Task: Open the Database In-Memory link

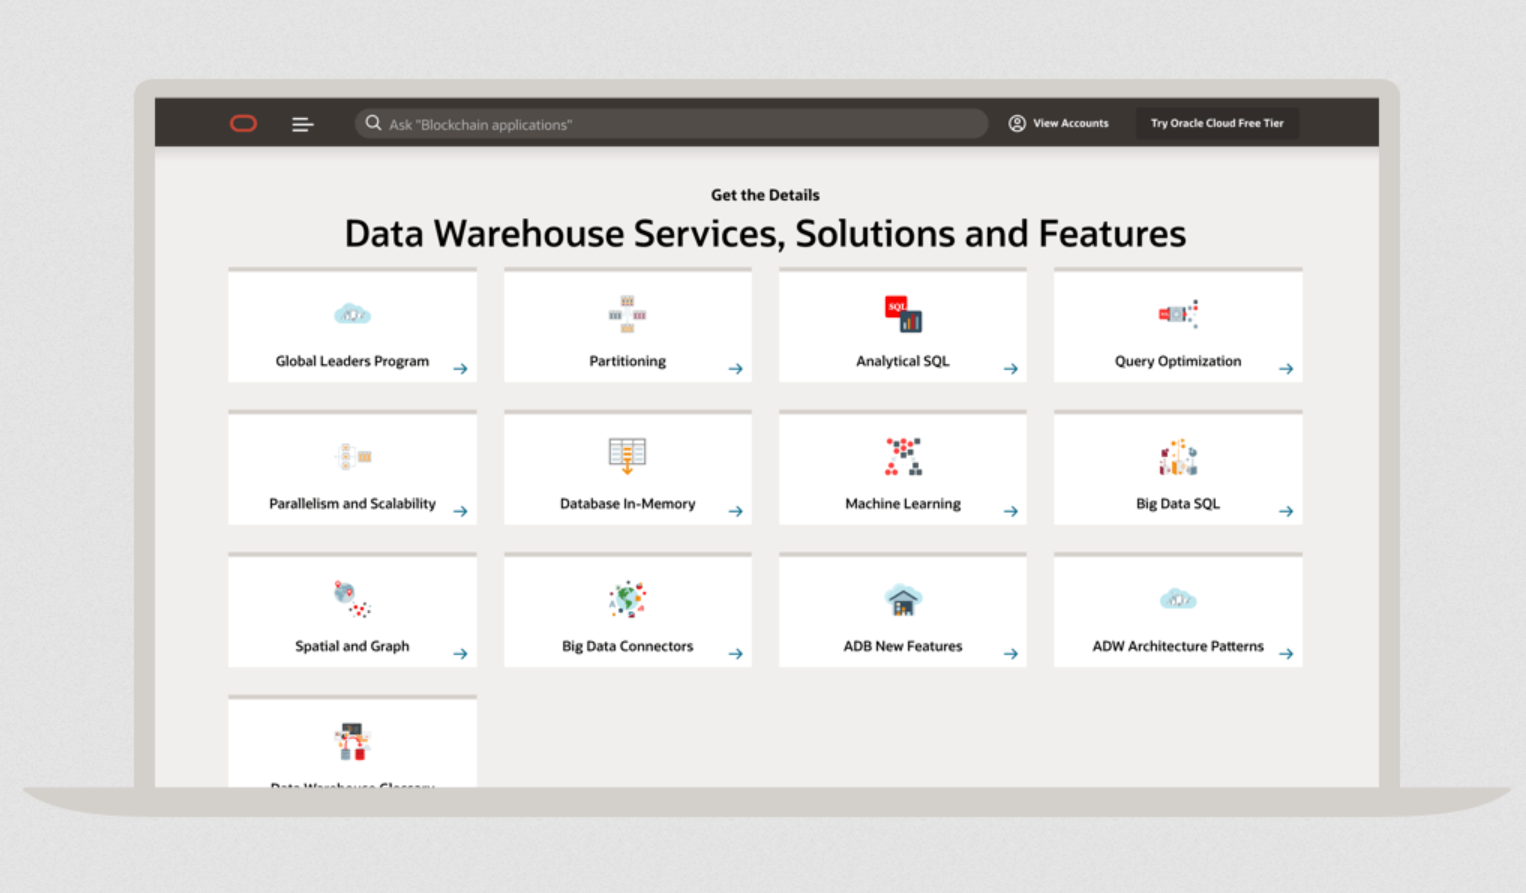Action: coord(627,504)
